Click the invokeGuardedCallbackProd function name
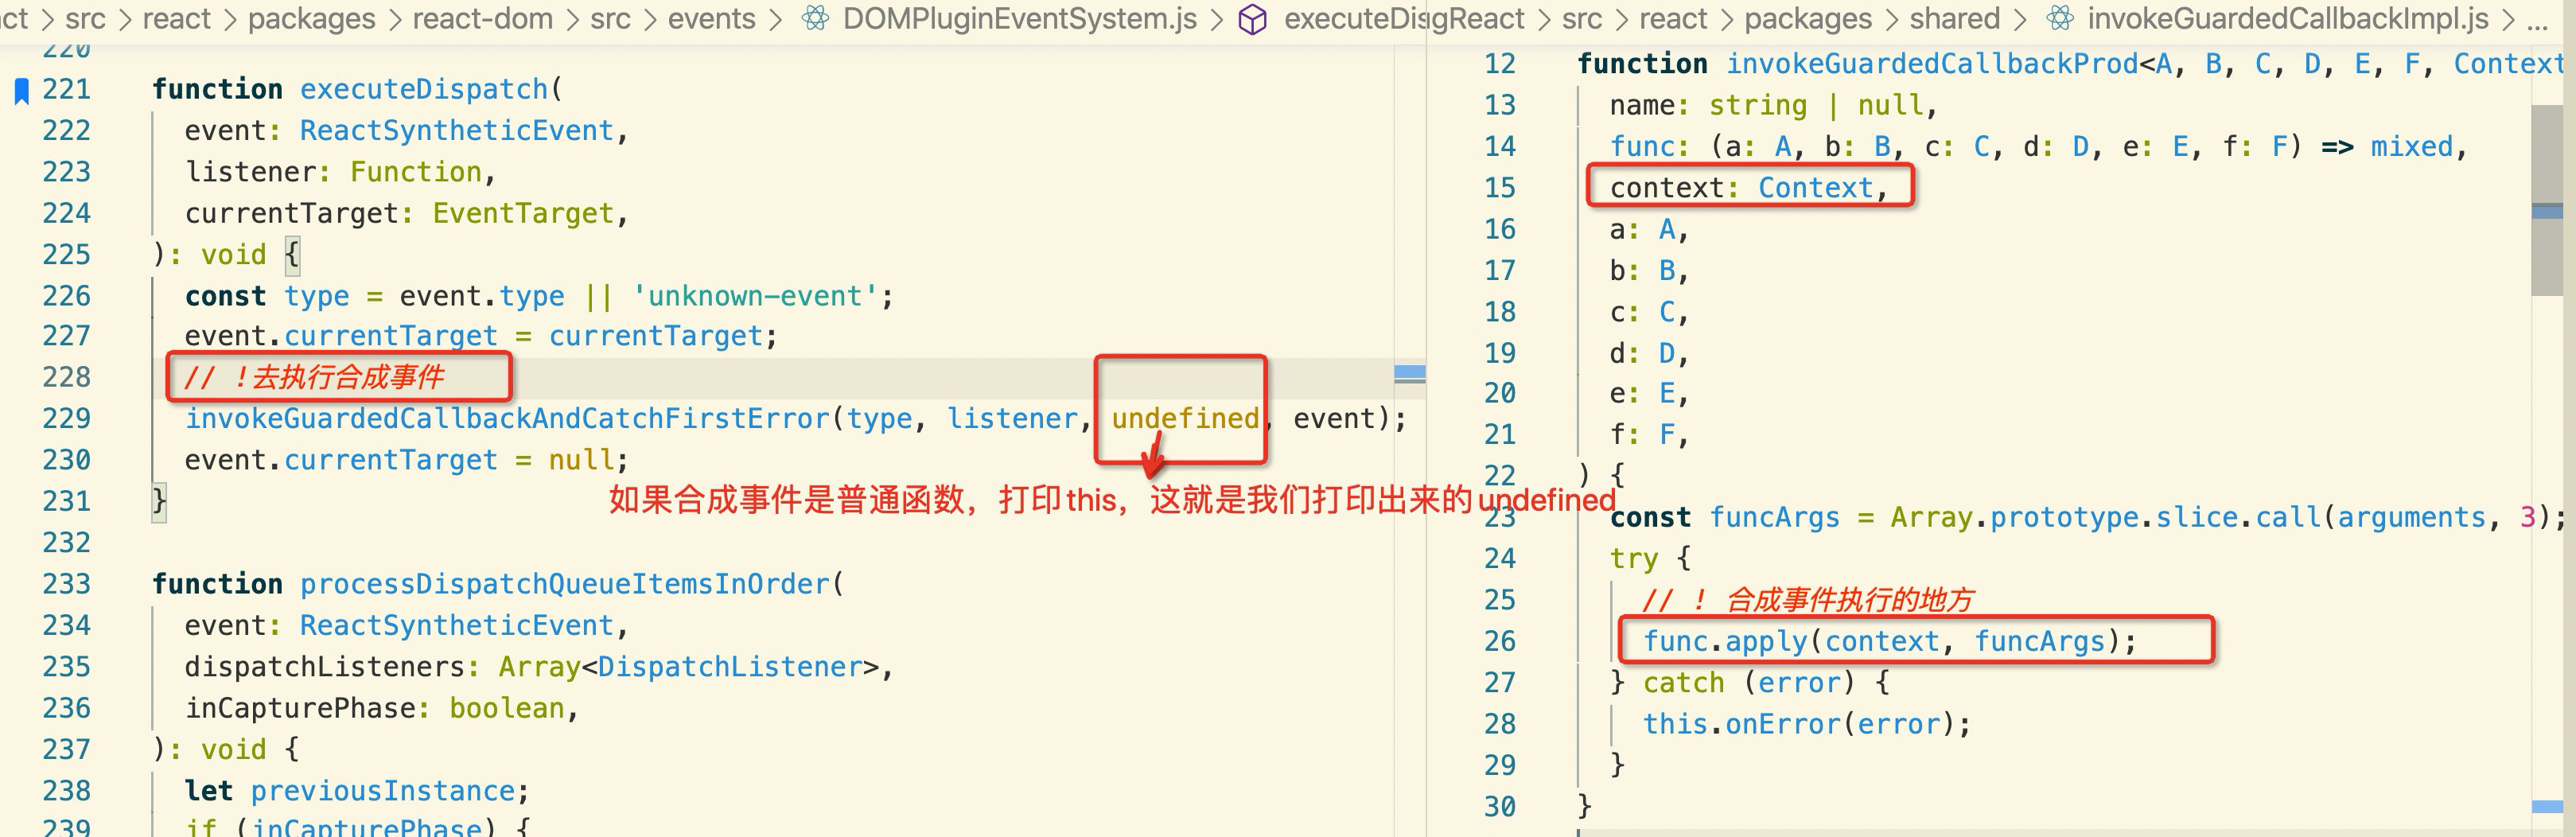This screenshot has width=2576, height=837. click(x=1932, y=64)
